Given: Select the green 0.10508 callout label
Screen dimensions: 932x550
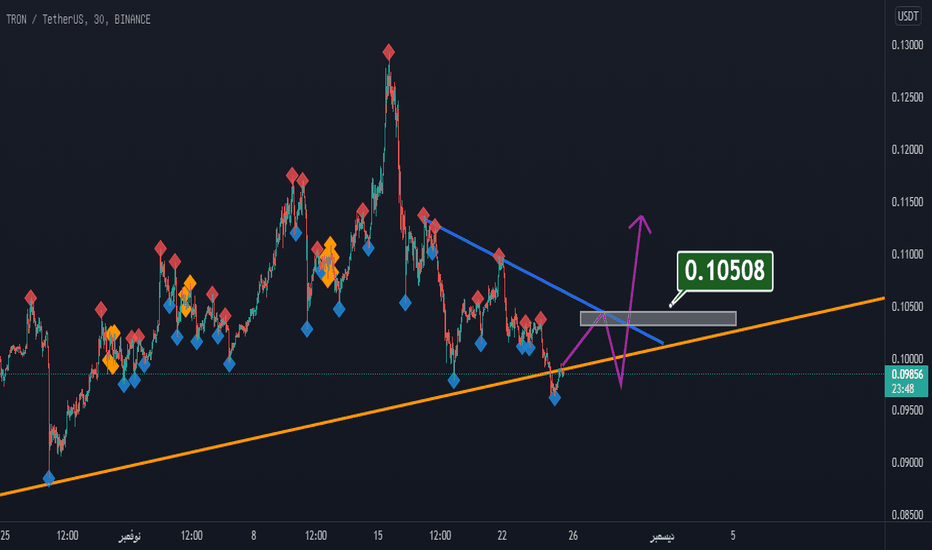Looking at the screenshot, I should [725, 271].
